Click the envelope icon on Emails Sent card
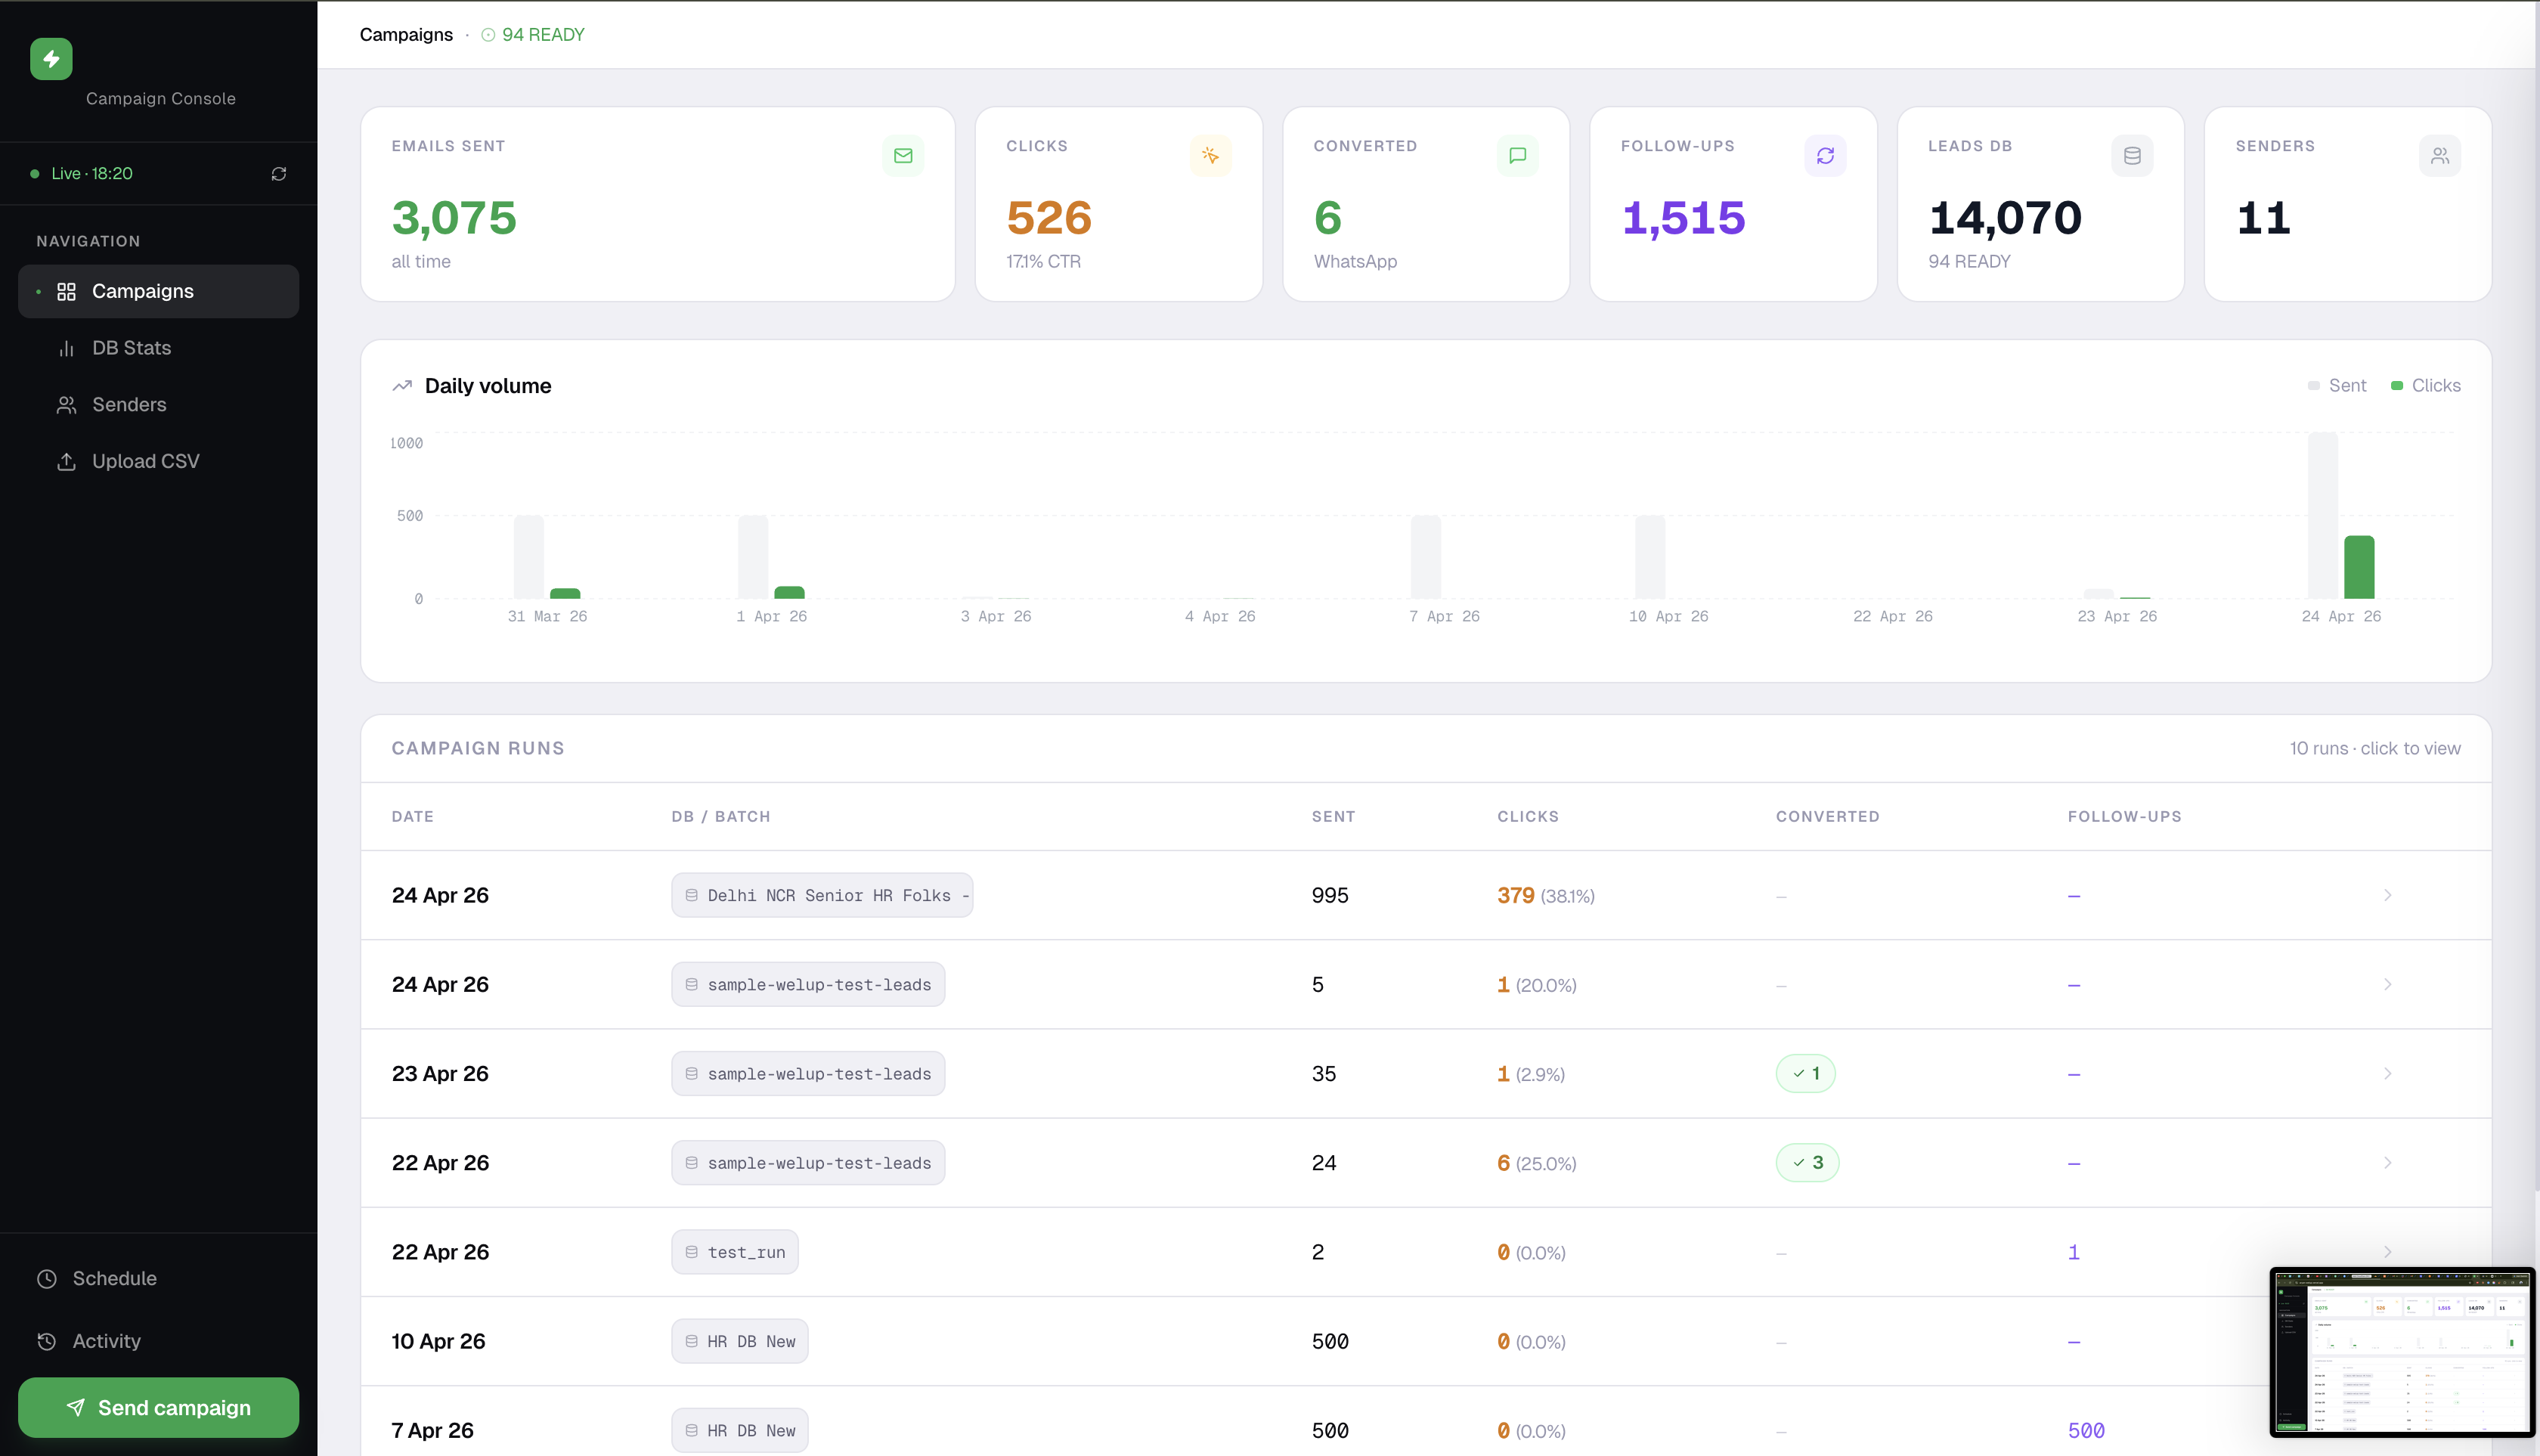Image resolution: width=2540 pixels, height=1456 pixels. pos(903,155)
